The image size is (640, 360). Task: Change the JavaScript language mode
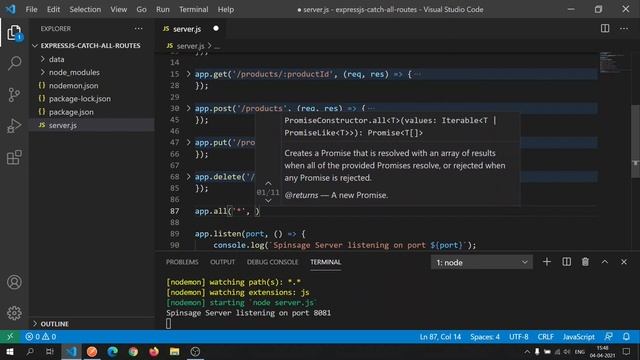click(x=578, y=337)
